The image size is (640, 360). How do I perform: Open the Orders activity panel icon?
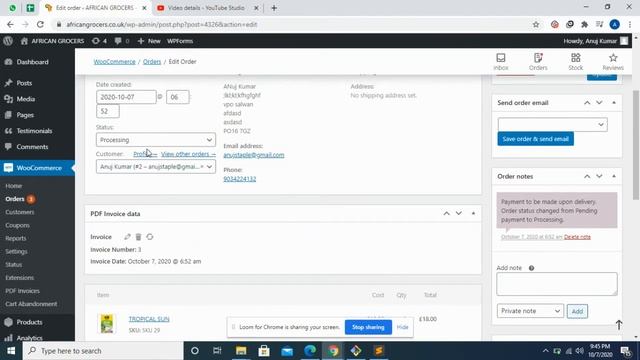[538, 62]
